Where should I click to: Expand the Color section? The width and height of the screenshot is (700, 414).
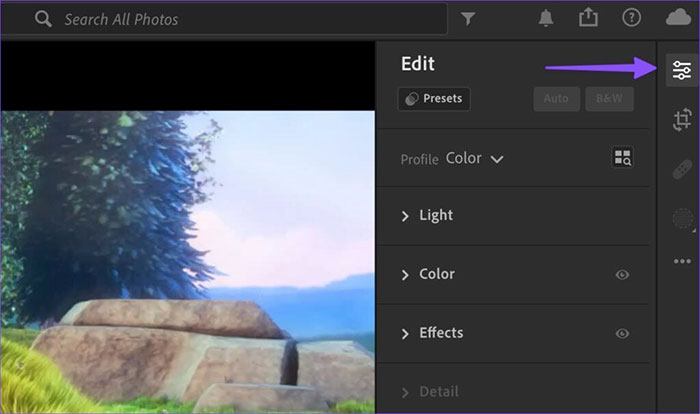coord(428,274)
